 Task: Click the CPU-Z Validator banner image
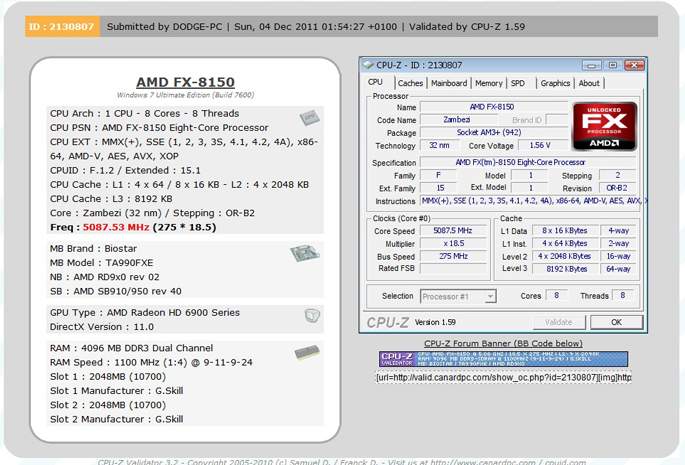(503, 359)
